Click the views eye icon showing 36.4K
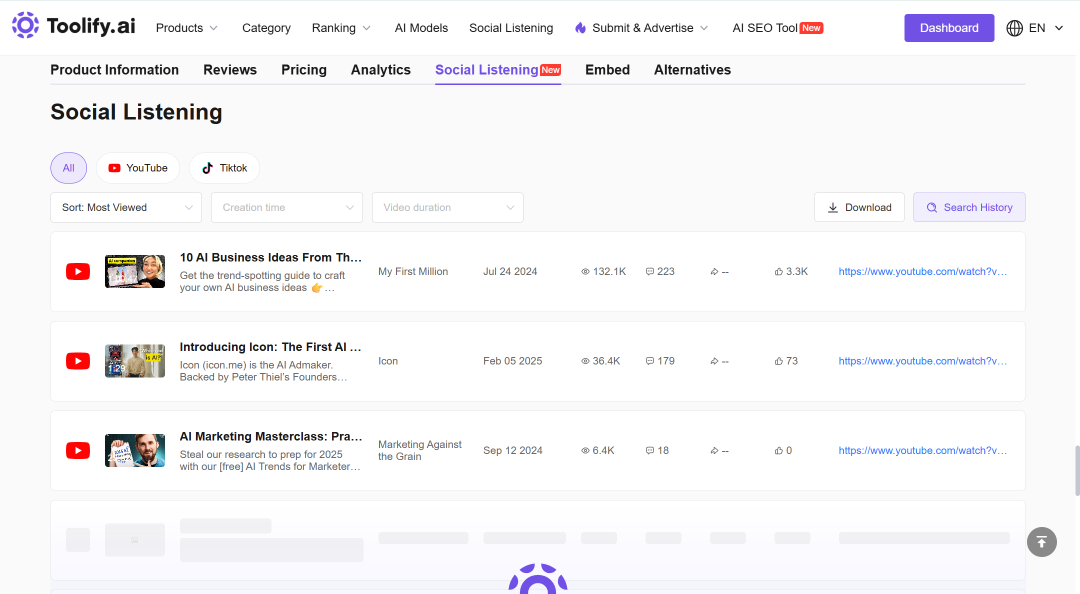Viewport: 1080px width, 594px height. pyautogui.click(x=585, y=361)
